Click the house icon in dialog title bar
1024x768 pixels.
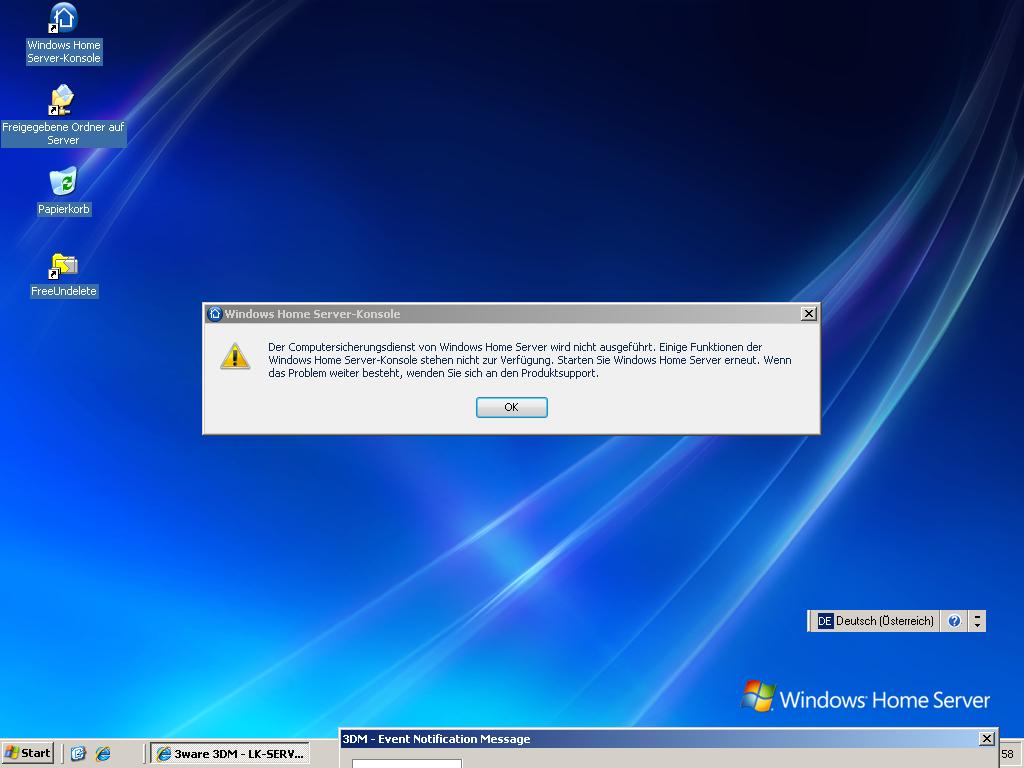click(215, 313)
